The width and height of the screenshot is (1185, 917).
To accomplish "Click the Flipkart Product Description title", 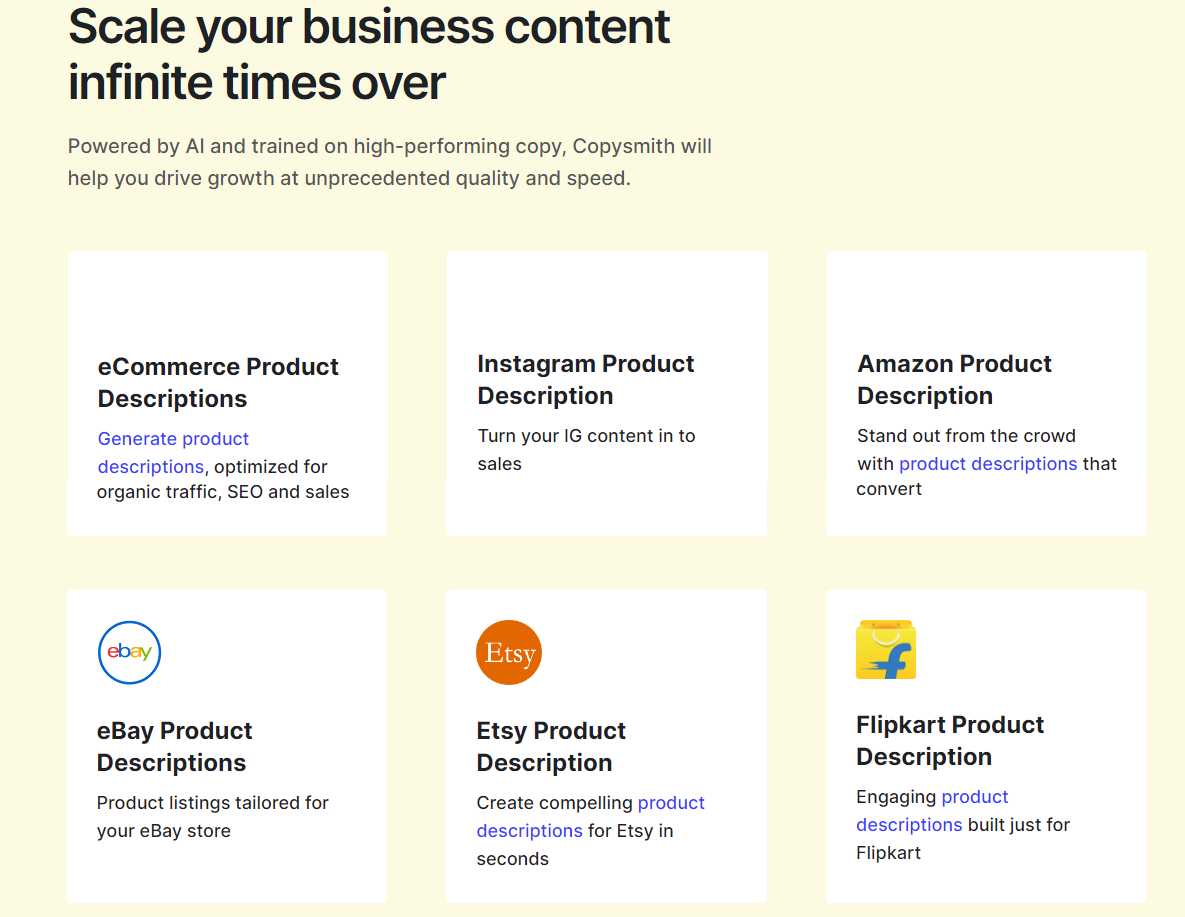I will [x=949, y=740].
